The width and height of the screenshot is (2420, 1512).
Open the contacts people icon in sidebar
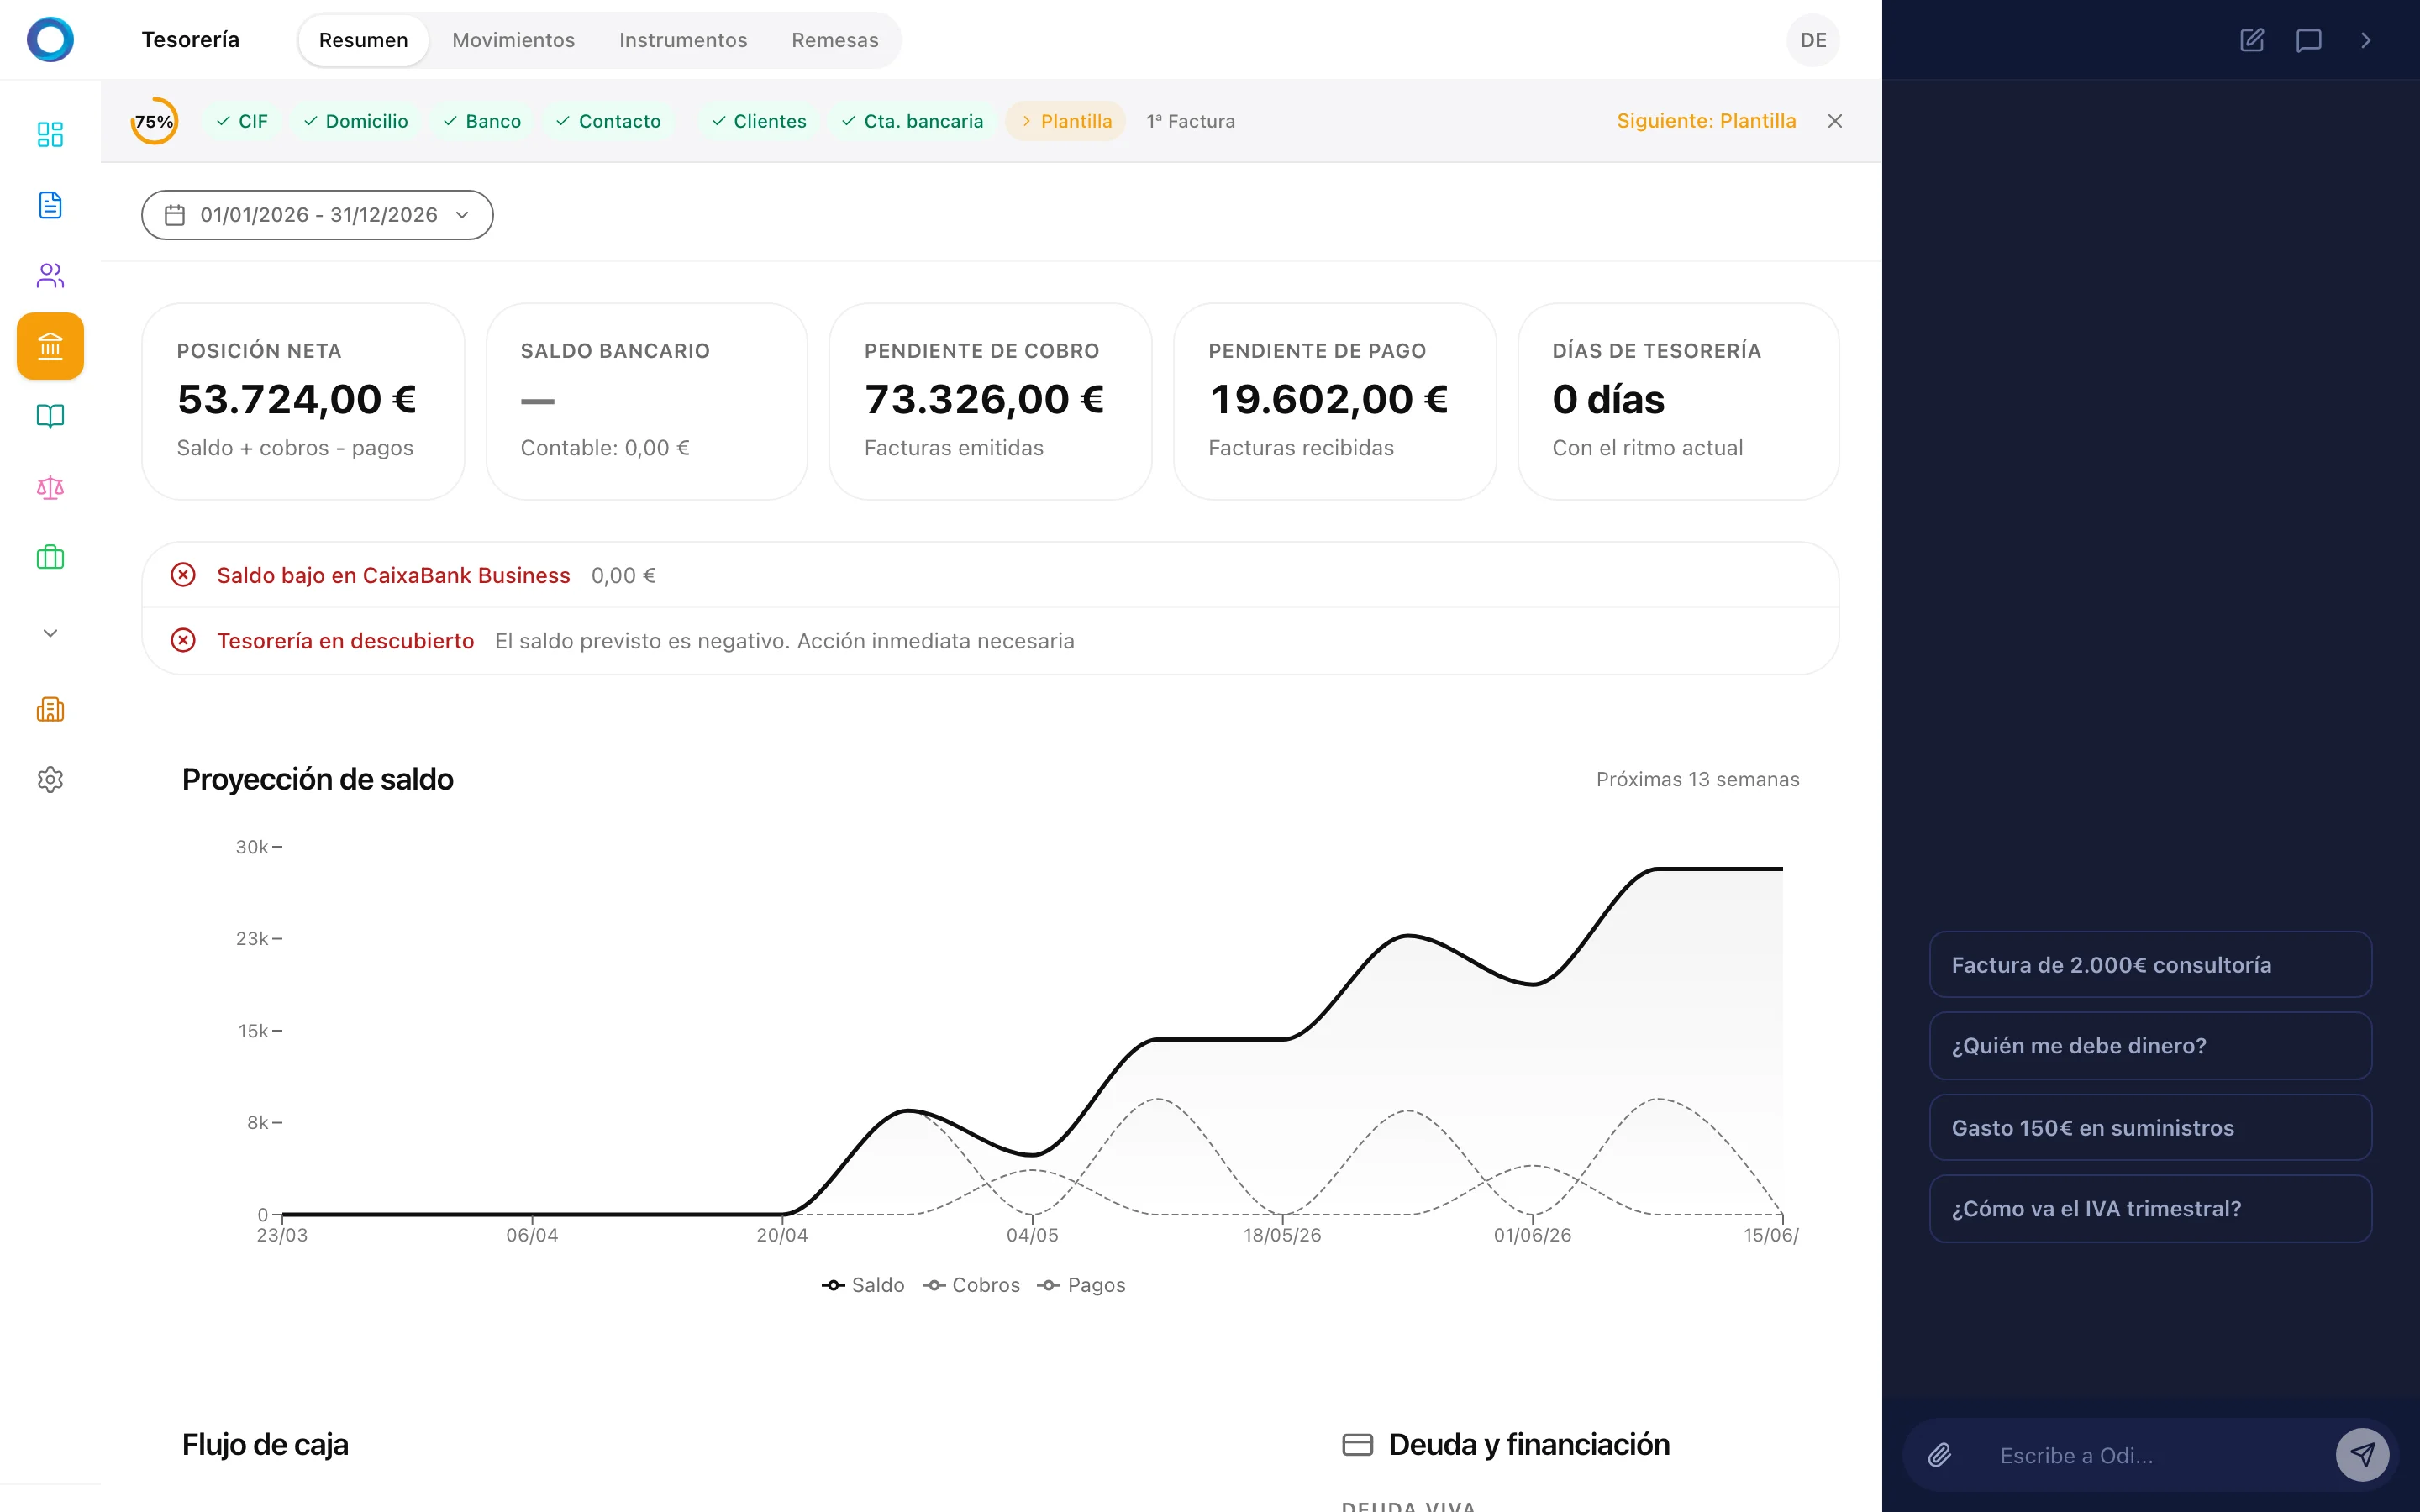point(50,275)
